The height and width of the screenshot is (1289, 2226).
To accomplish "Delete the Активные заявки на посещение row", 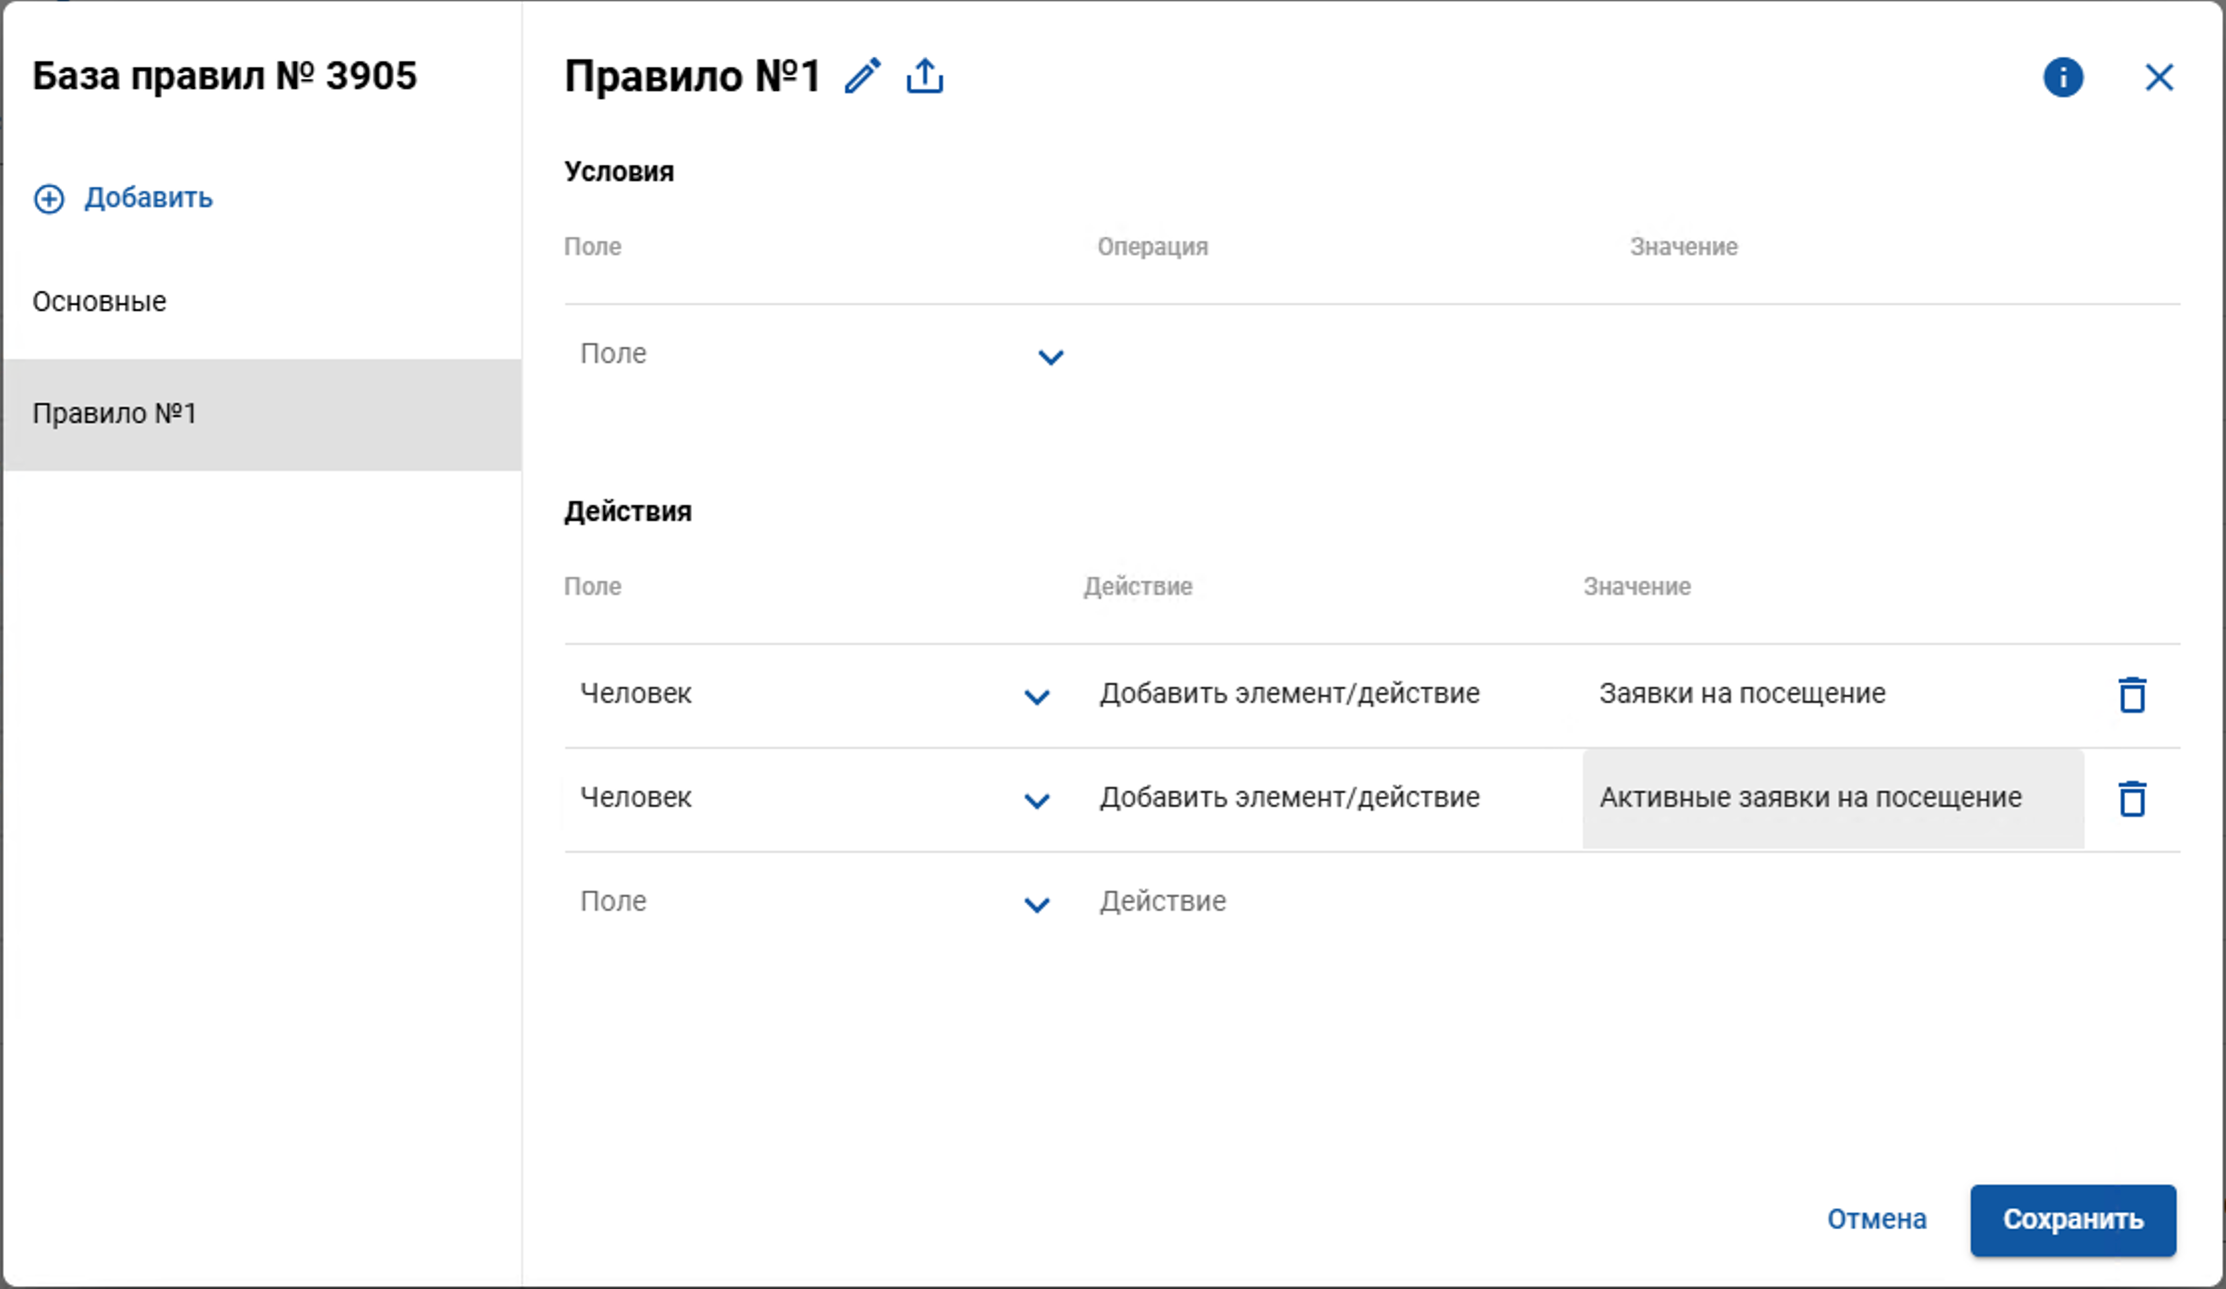I will [x=2132, y=799].
